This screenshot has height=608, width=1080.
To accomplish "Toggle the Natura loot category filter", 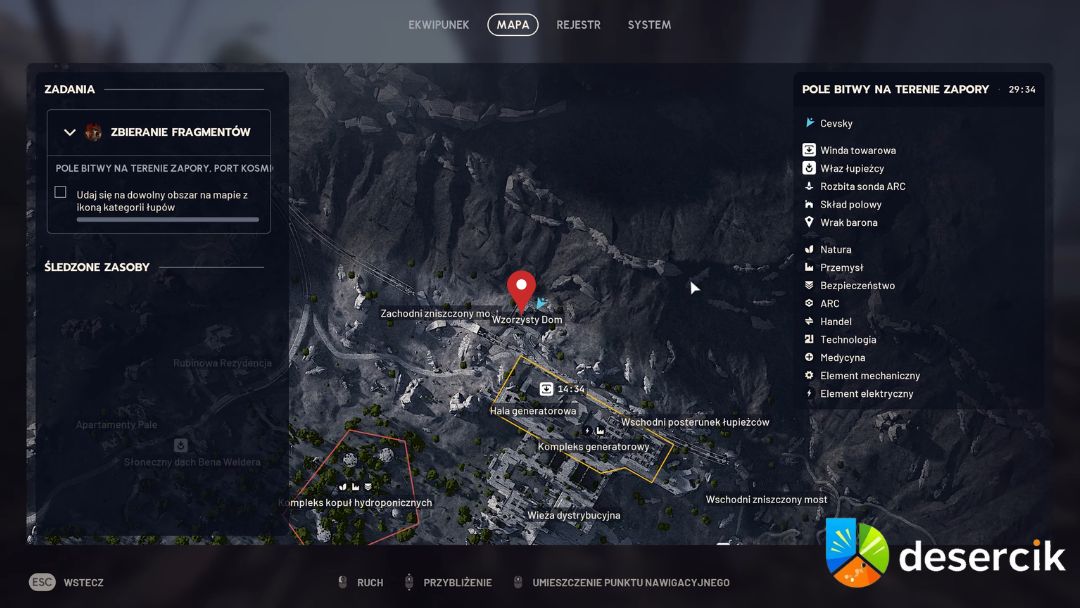I will [835, 249].
